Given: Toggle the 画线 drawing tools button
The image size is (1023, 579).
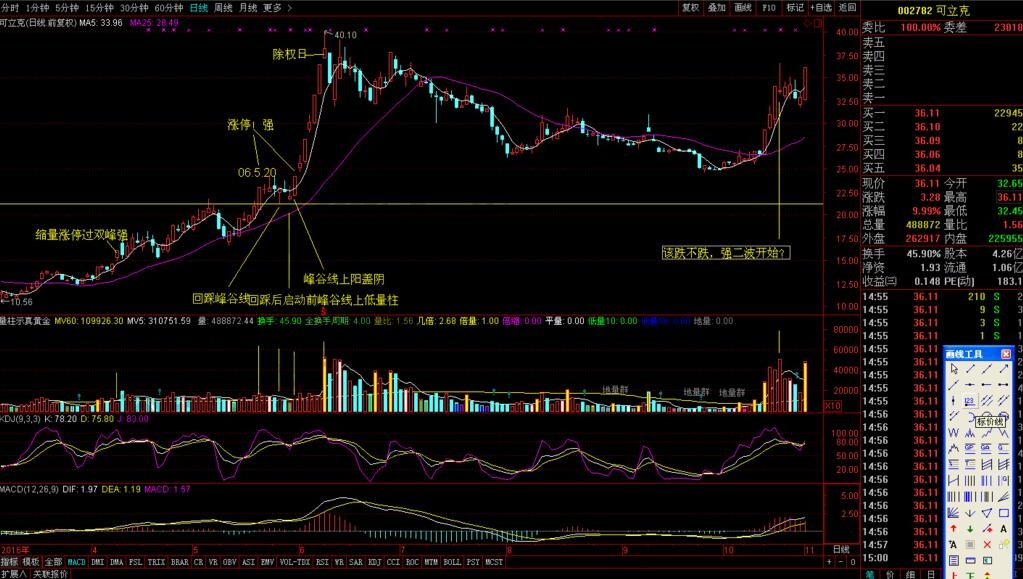Looking at the screenshot, I should point(742,8).
